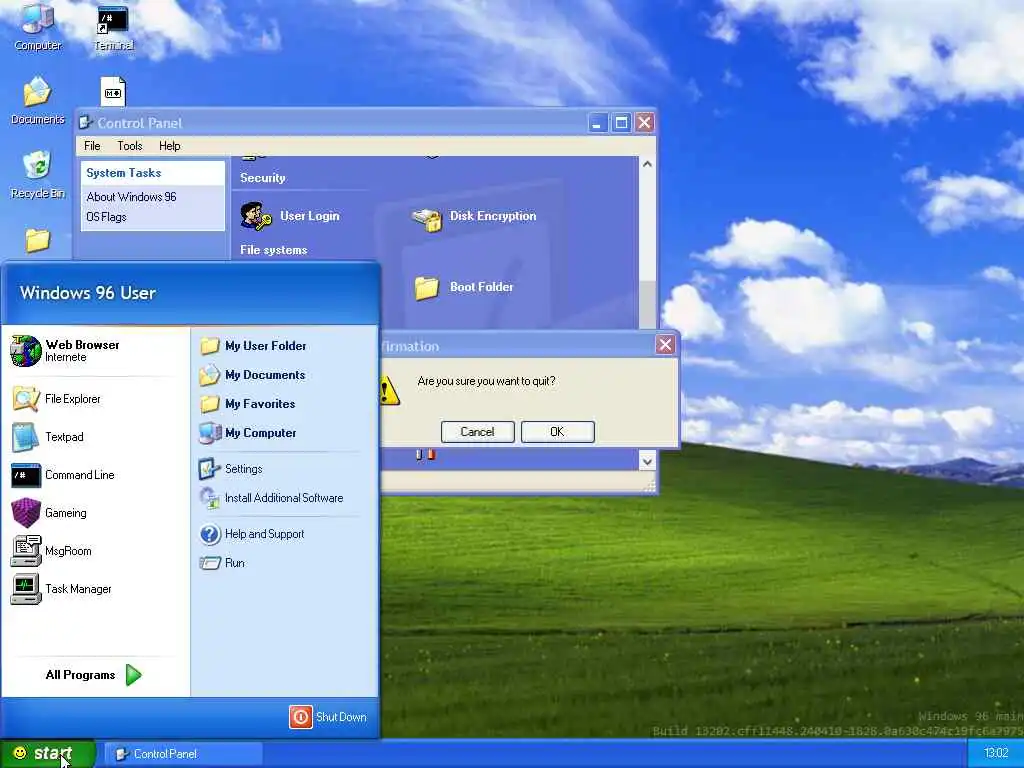This screenshot has height=768, width=1024.
Task: Open About Windows 96 link
Action: [131, 197]
